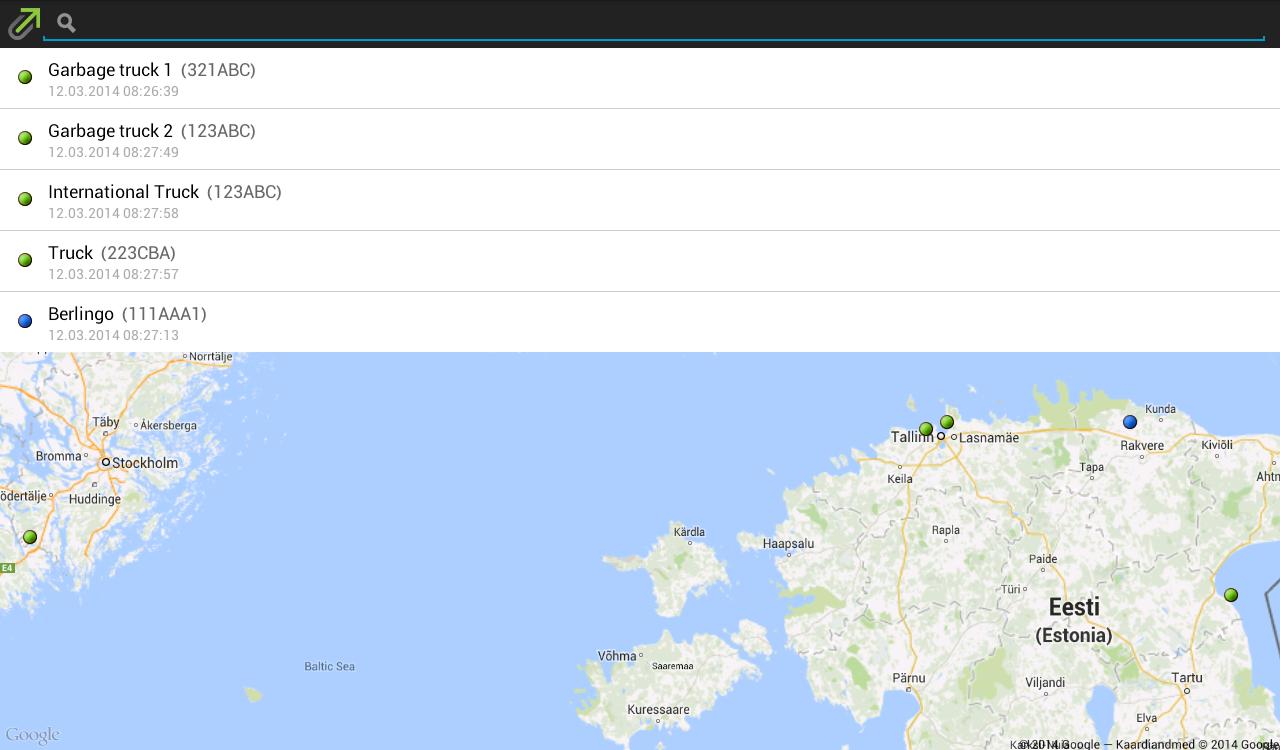Click green map marker on Estonia's eastern border
1280x750 pixels.
pyautogui.click(x=1231, y=595)
